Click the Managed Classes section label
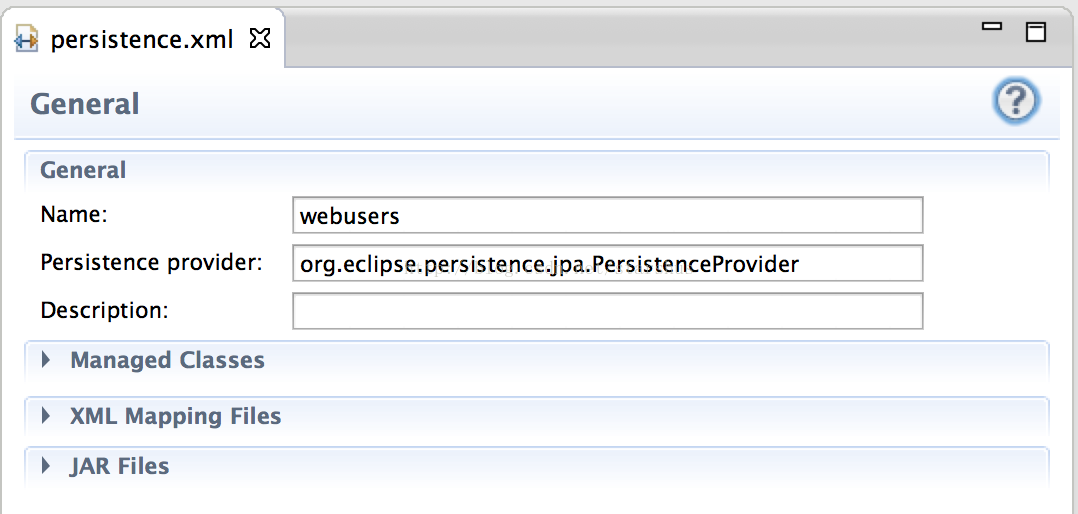 point(167,360)
